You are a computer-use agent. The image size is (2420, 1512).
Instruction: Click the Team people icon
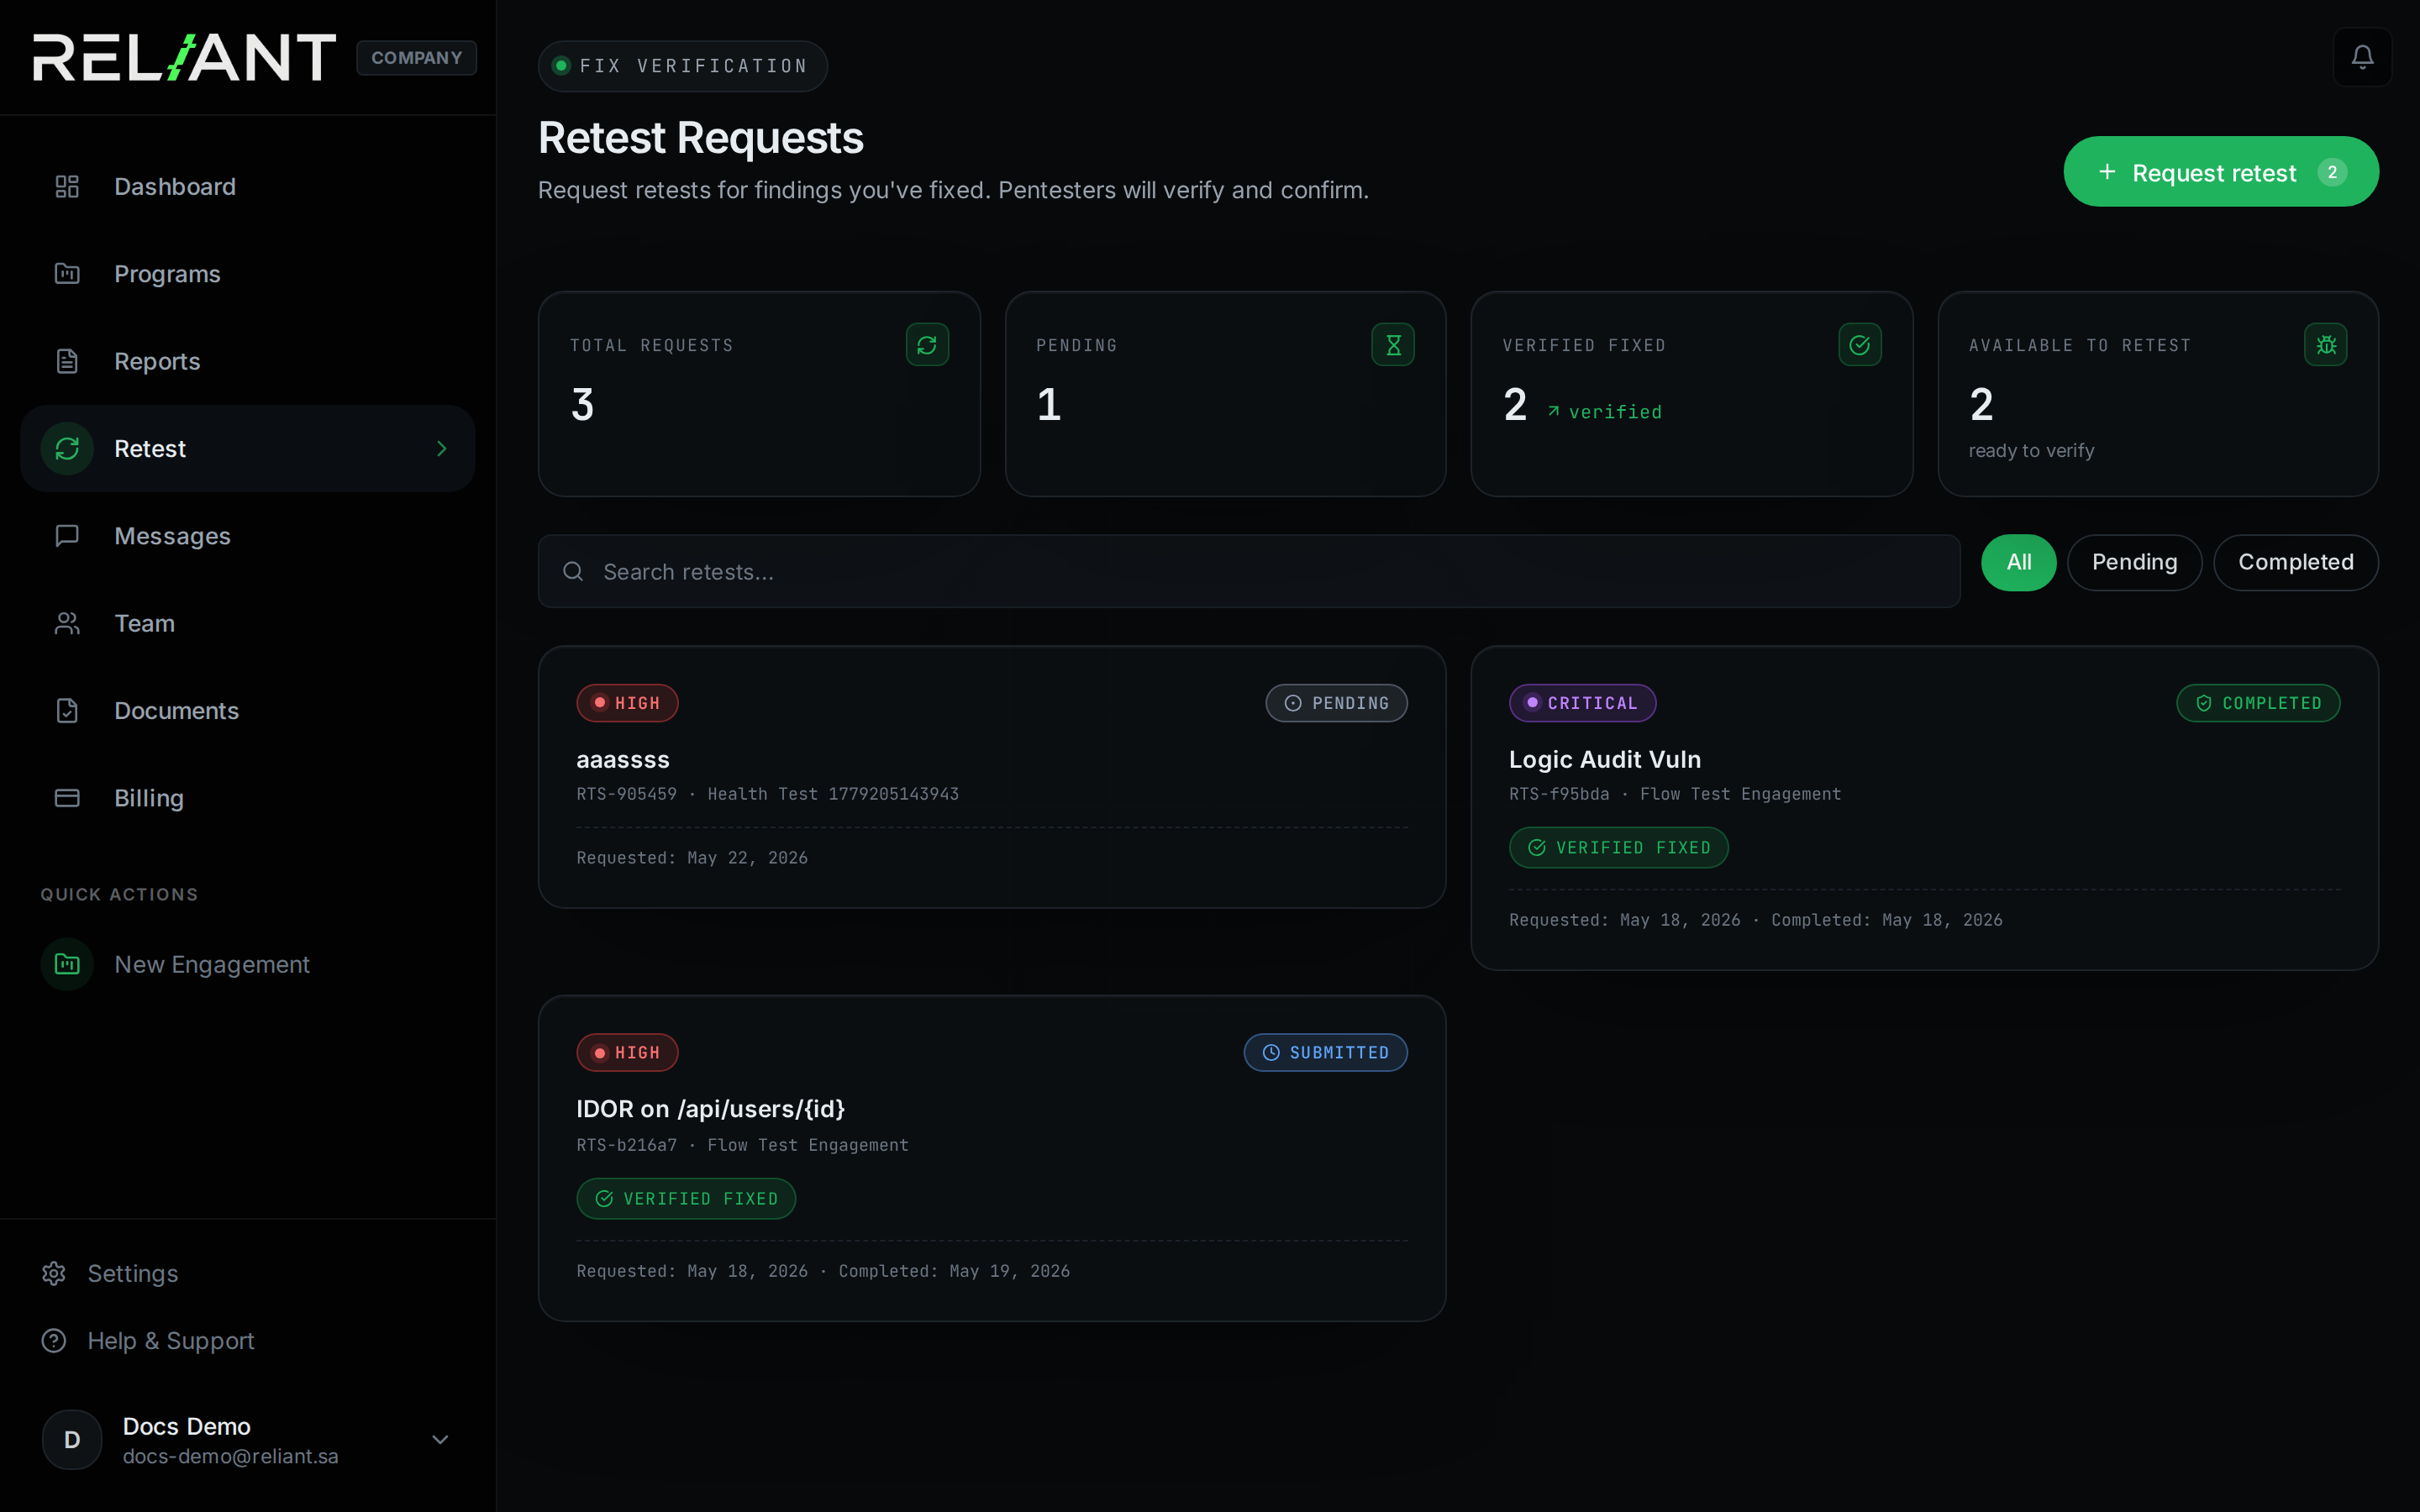pyautogui.click(x=67, y=623)
